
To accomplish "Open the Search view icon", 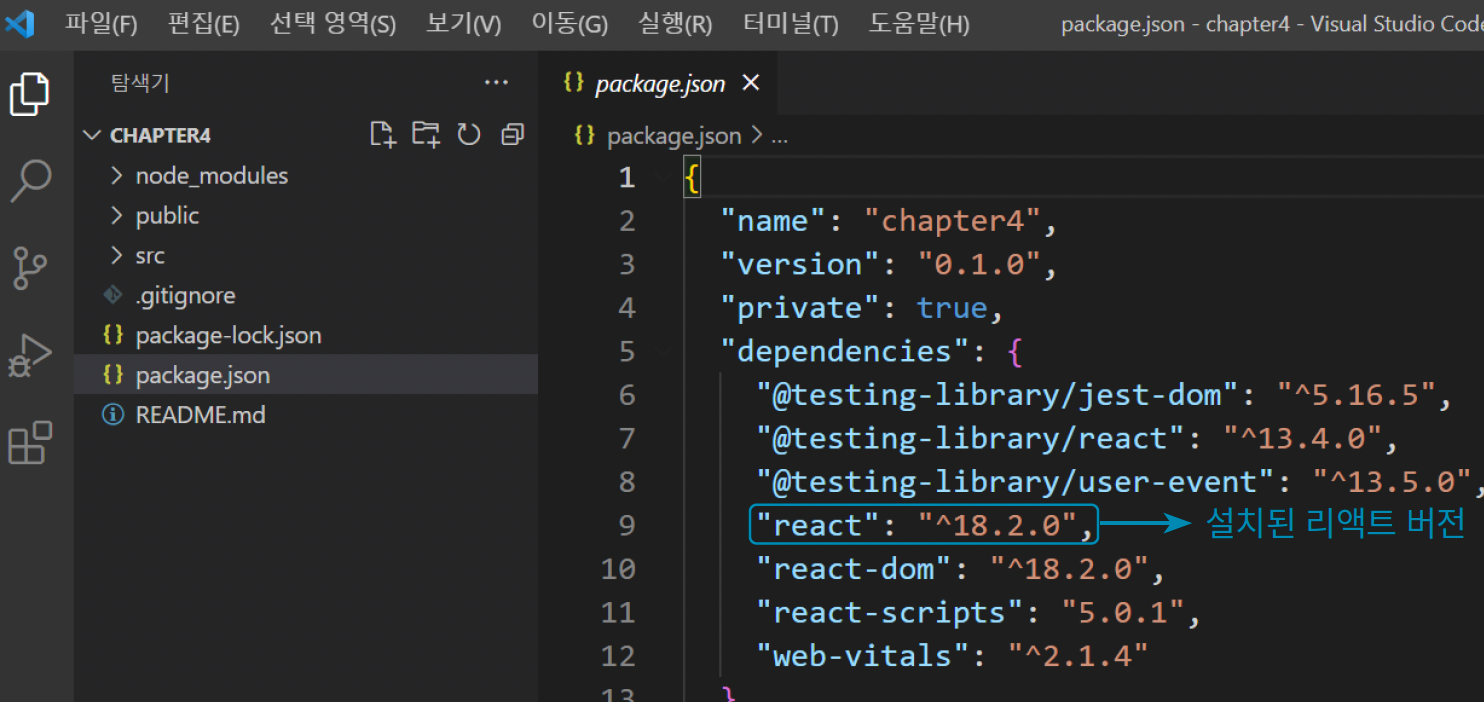I will tap(30, 181).
